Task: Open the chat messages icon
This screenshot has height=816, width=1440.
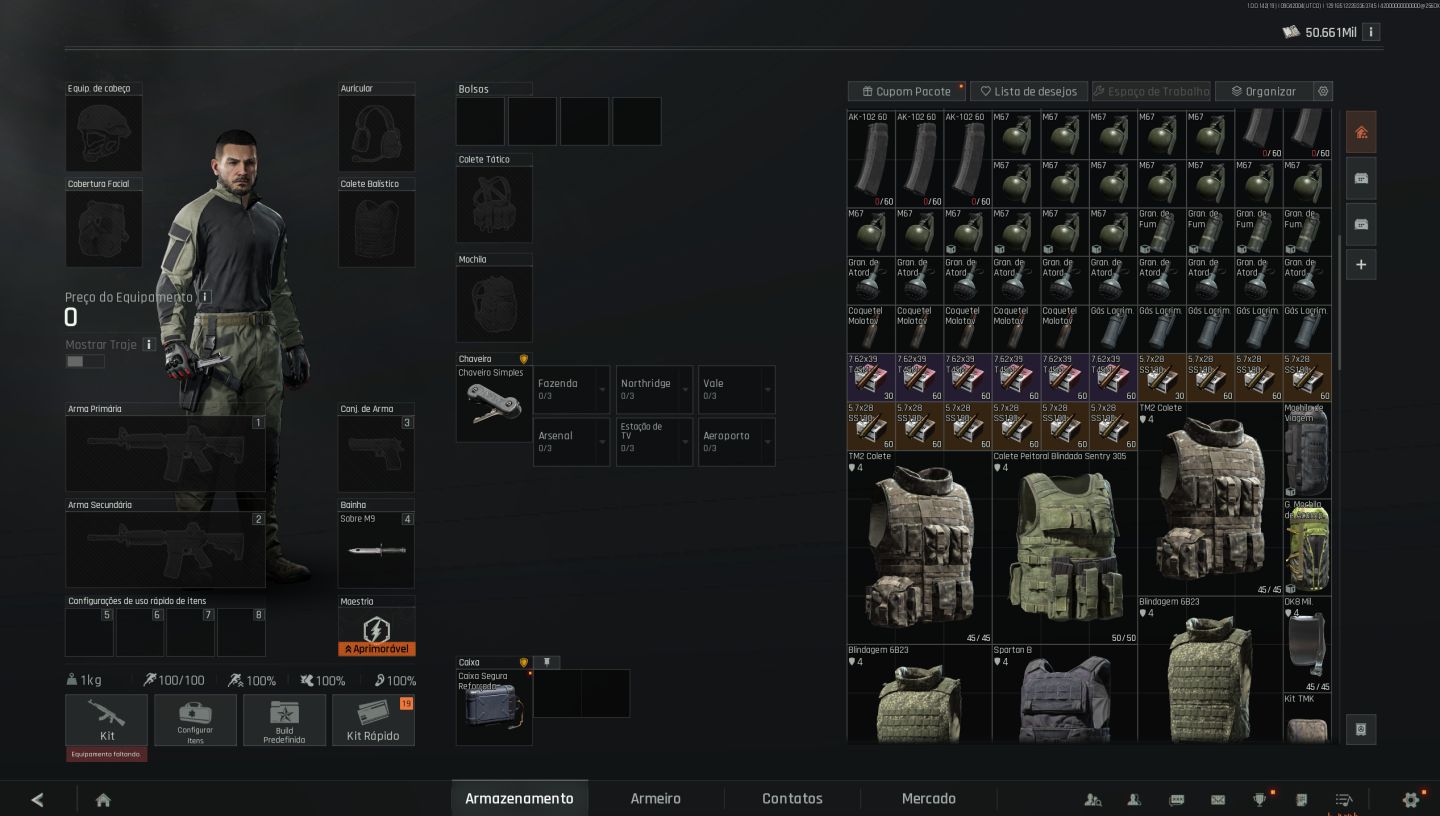Action: [1177, 799]
